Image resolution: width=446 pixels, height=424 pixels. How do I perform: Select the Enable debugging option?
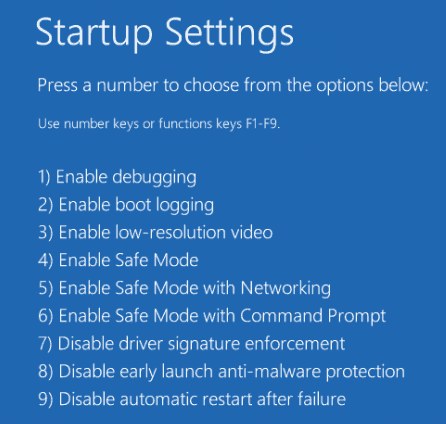[x=117, y=177]
